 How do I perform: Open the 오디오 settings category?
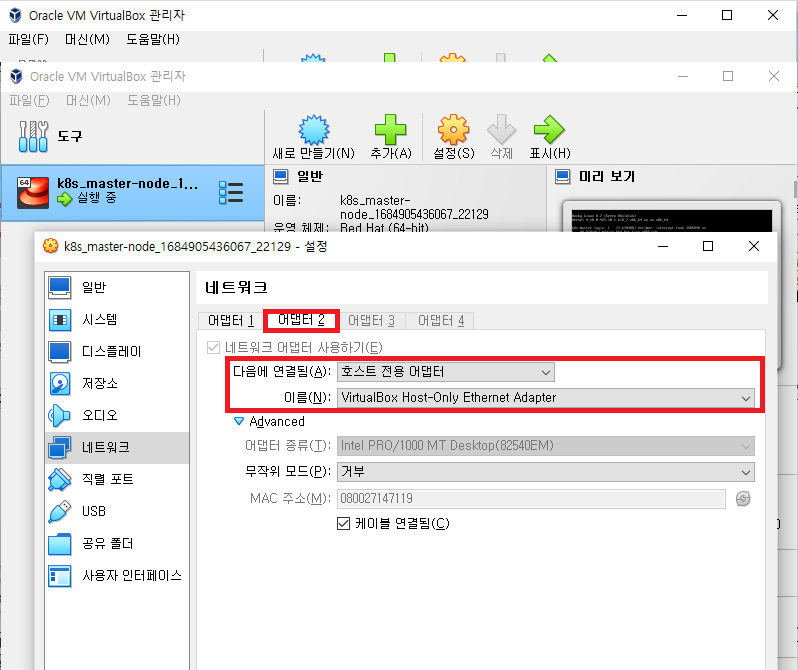[117, 415]
